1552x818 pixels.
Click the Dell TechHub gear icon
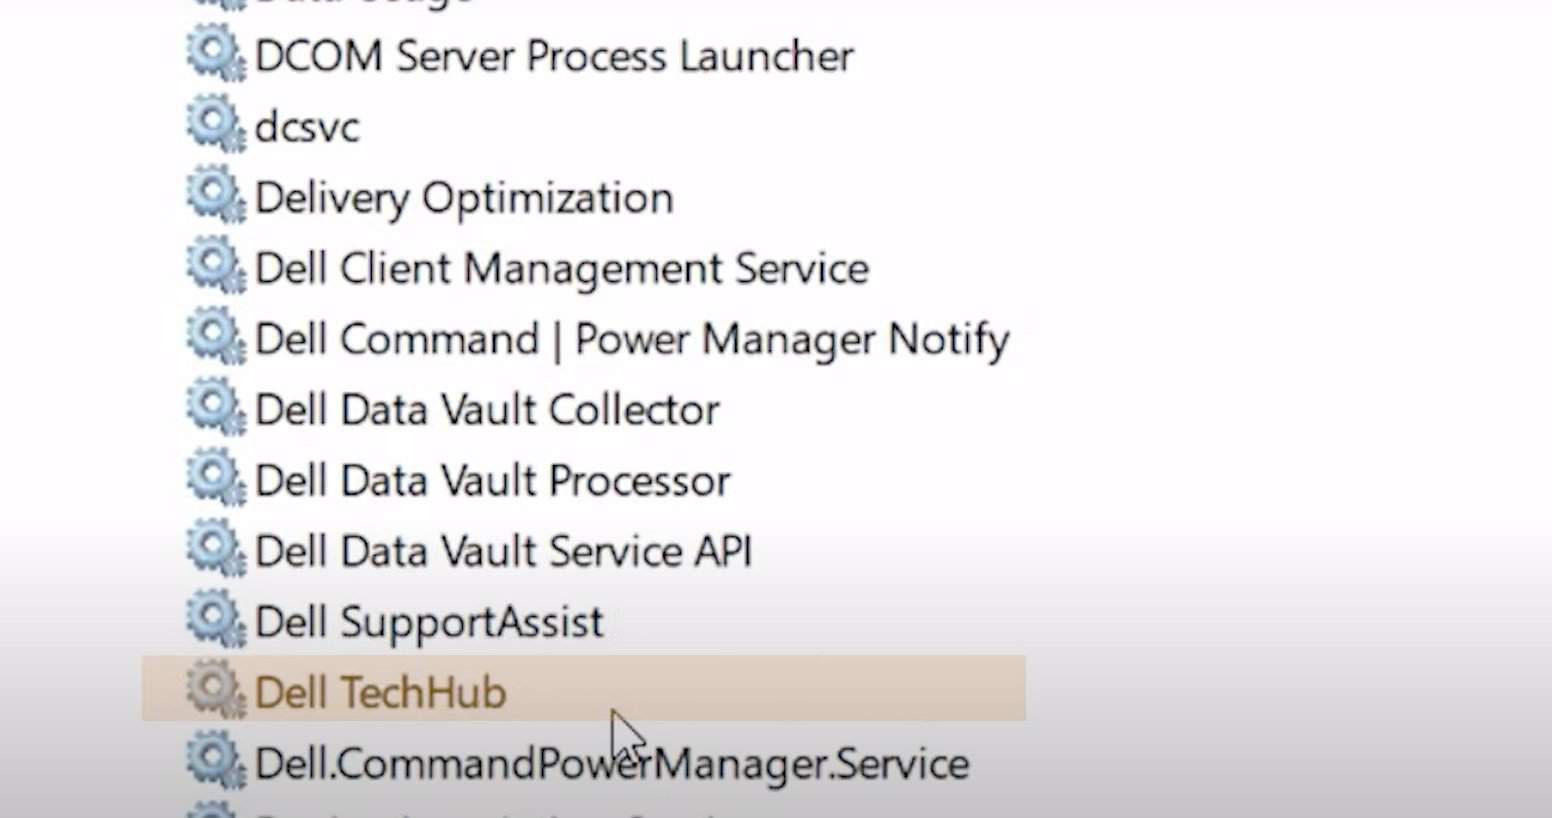coord(215,692)
